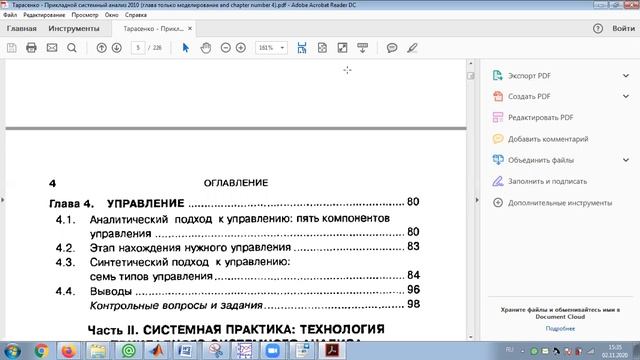Click the page number input field
The width and height of the screenshot is (640, 360).
pos(138,48)
